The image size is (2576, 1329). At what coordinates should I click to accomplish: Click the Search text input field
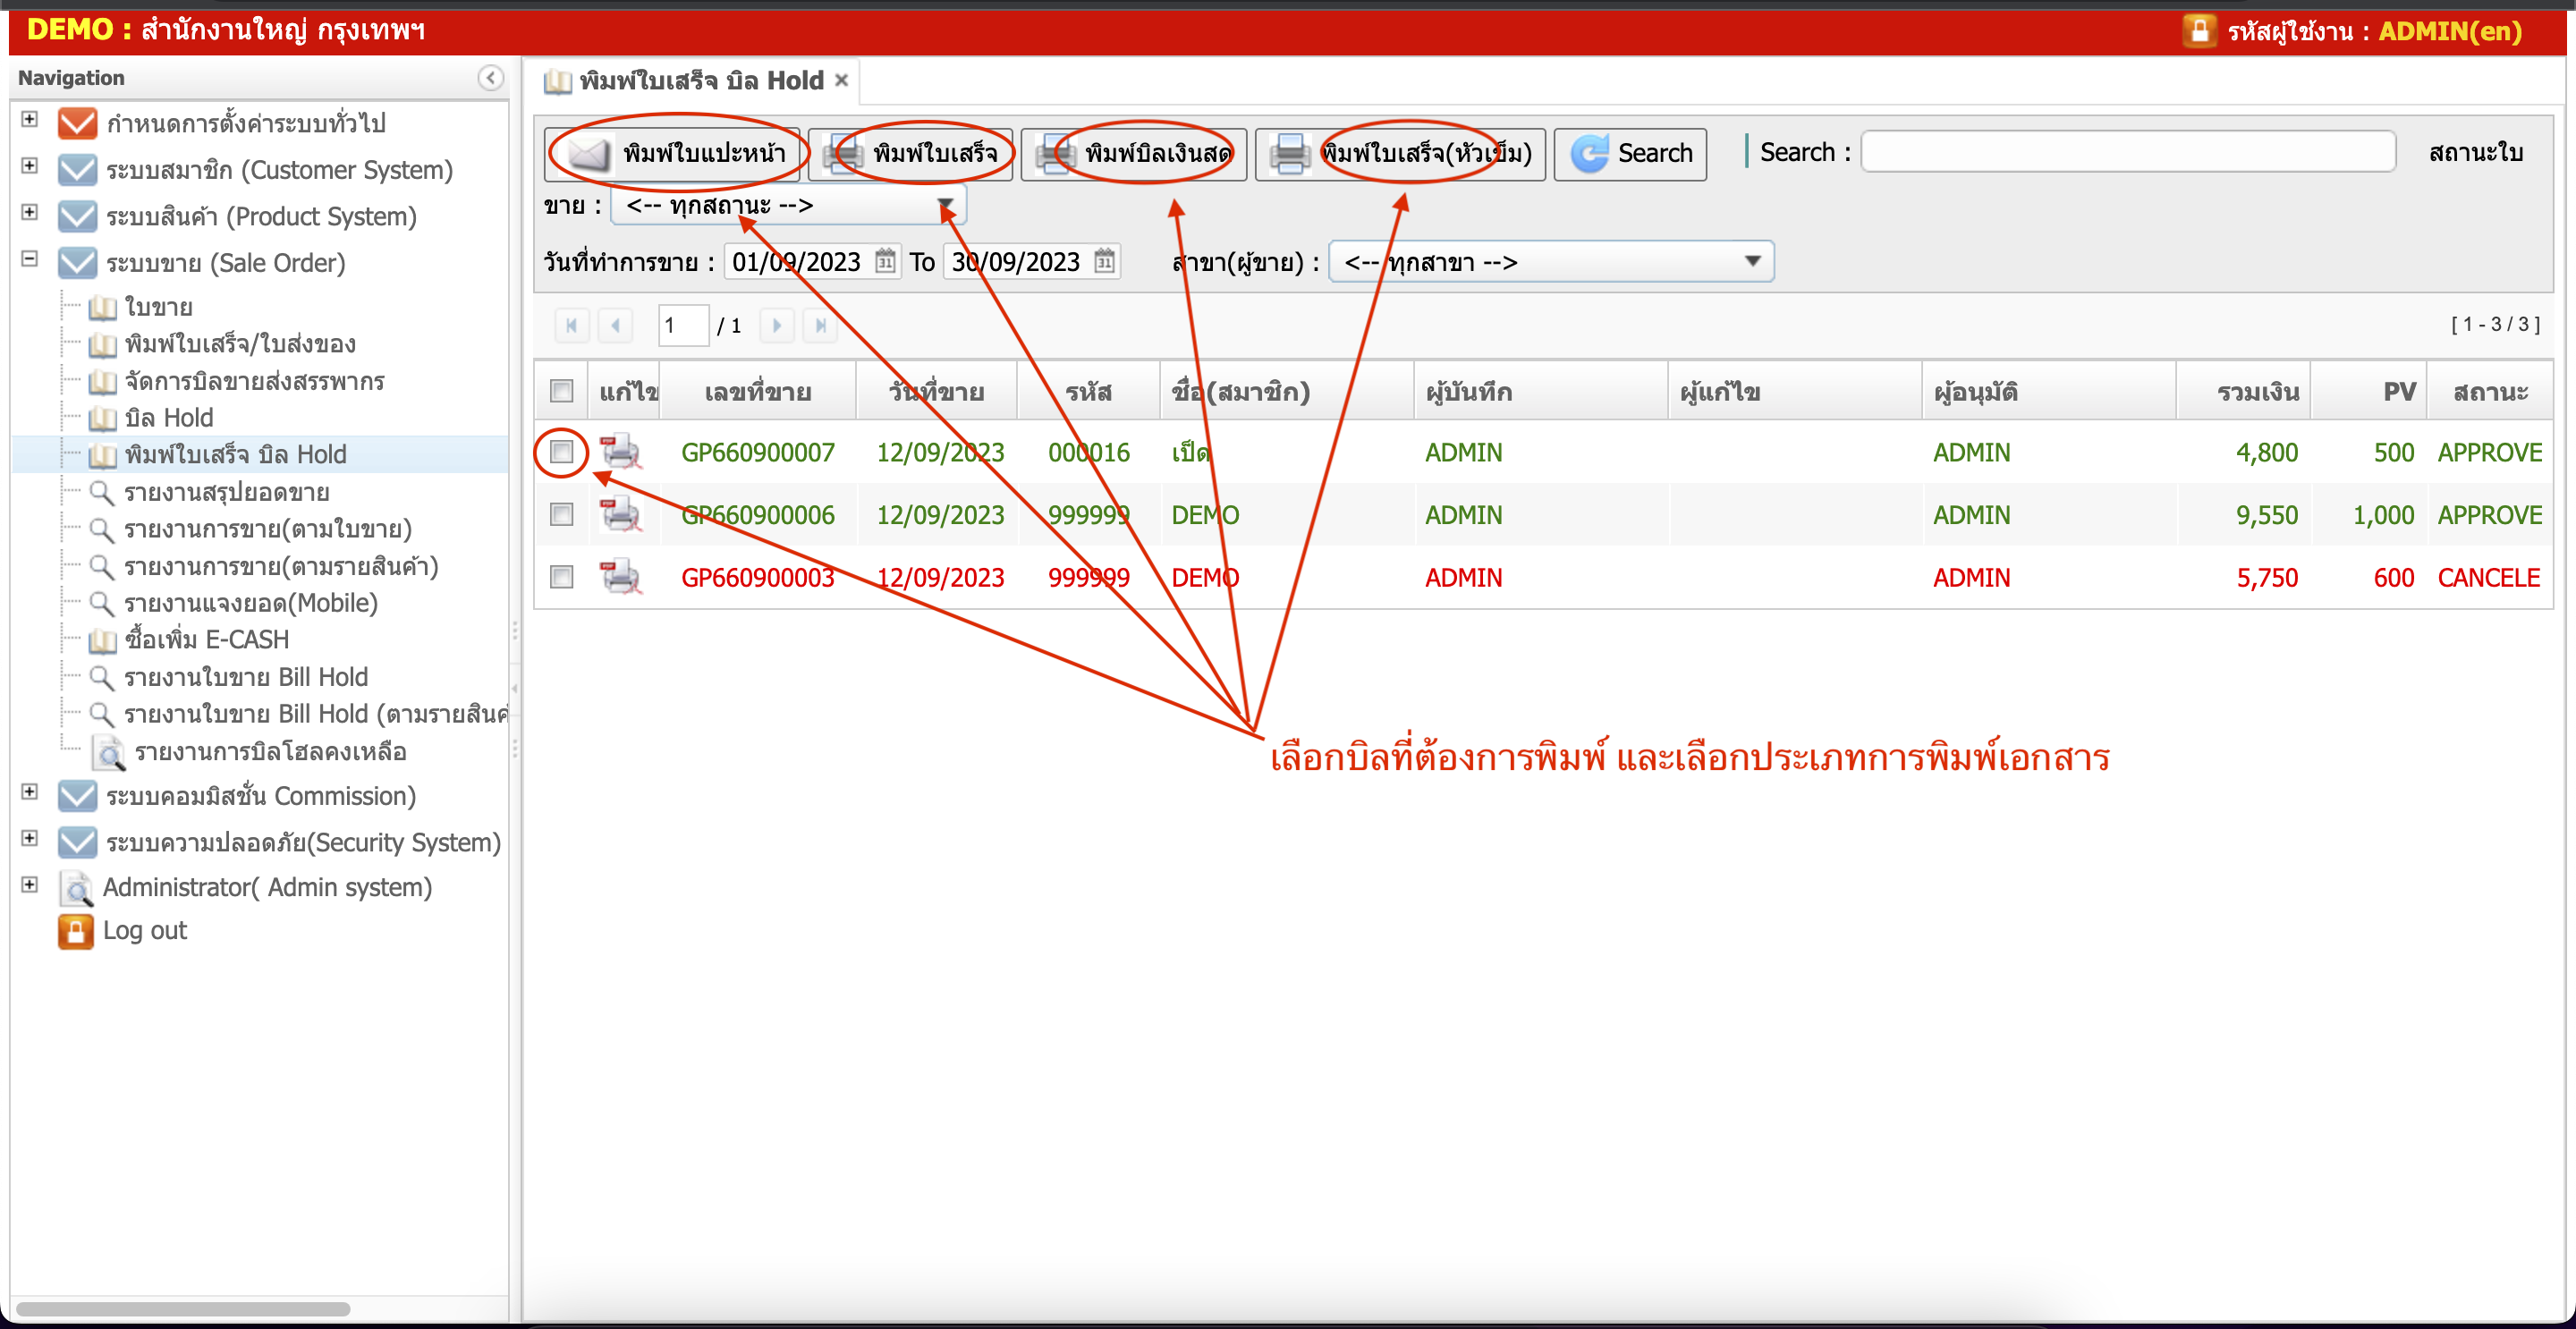[2127, 152]
